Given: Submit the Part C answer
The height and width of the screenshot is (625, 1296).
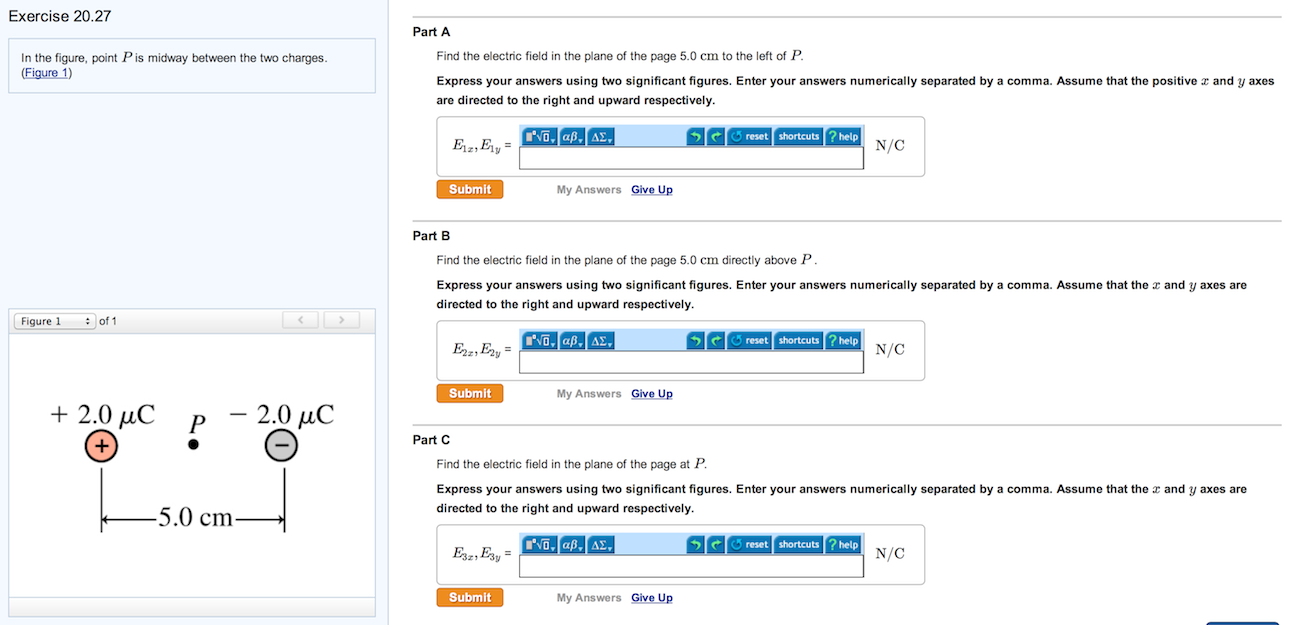Looking at the screenshot, I should pyautogui.click(x=470, y=598).
